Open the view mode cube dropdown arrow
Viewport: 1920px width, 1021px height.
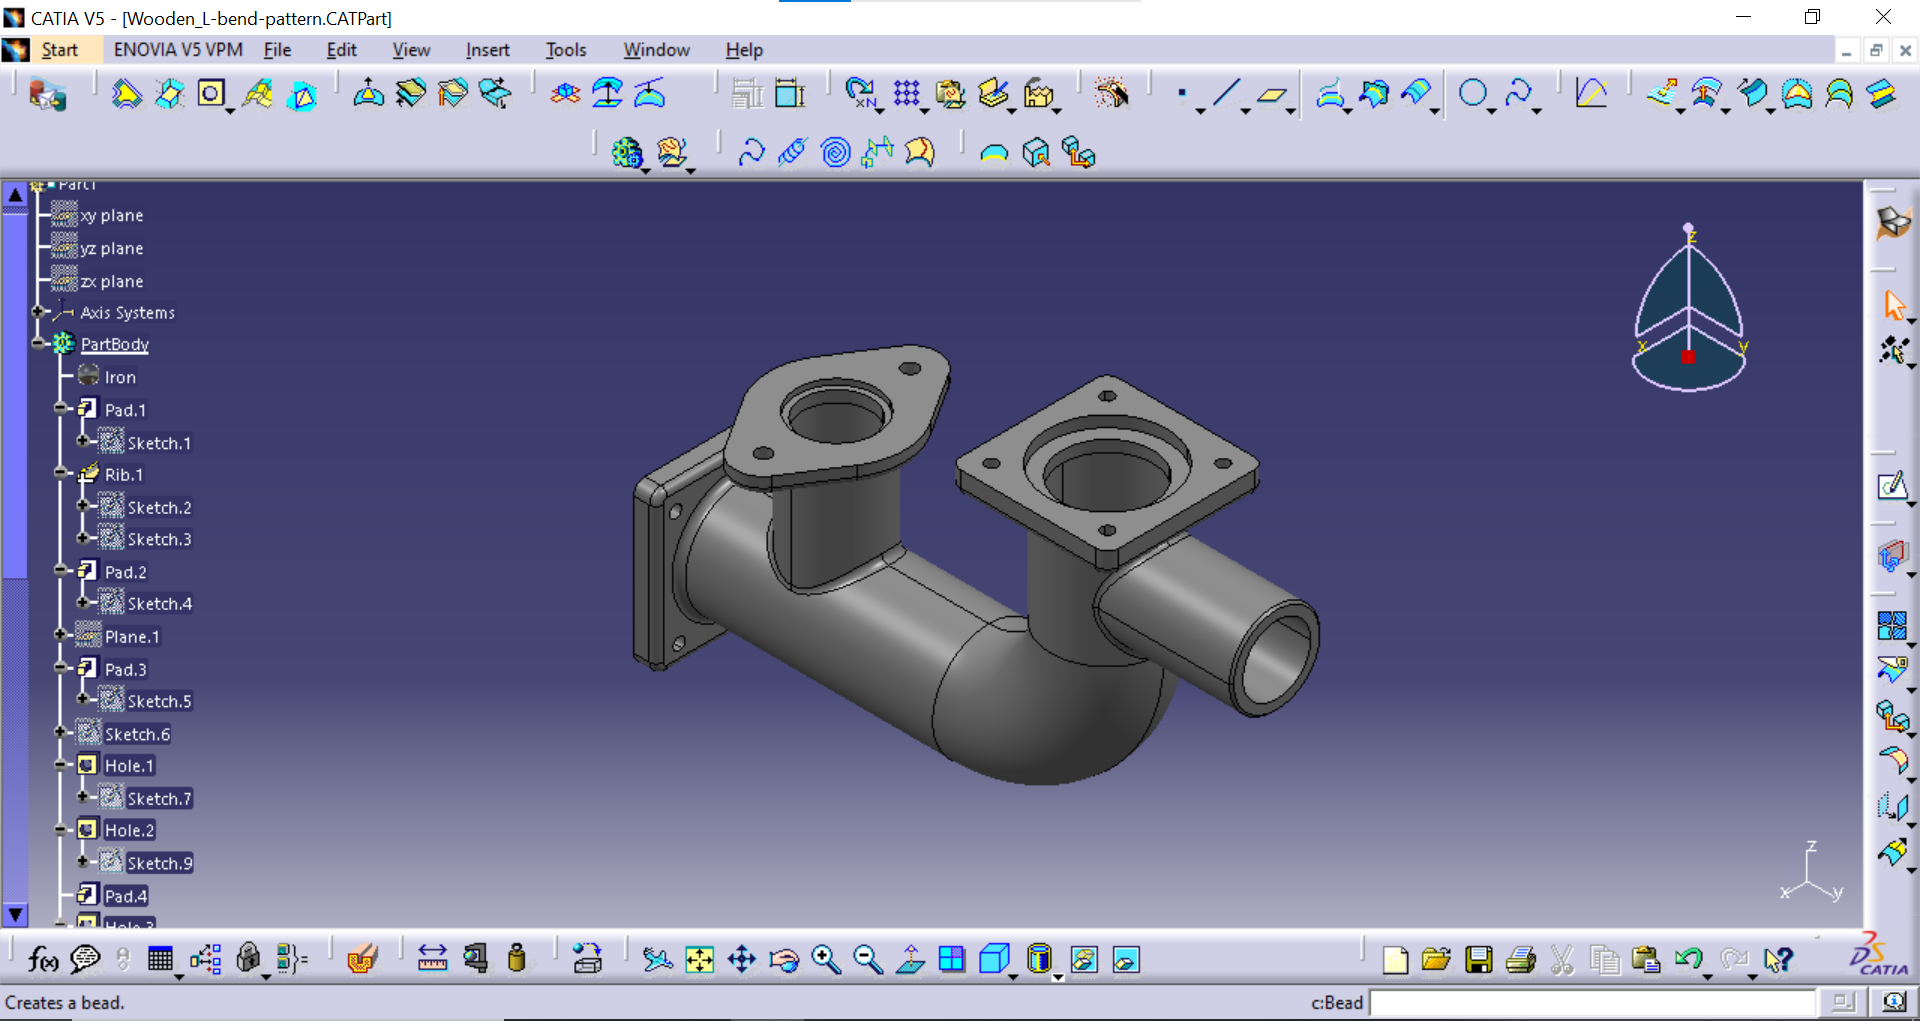click(1013, 976)
